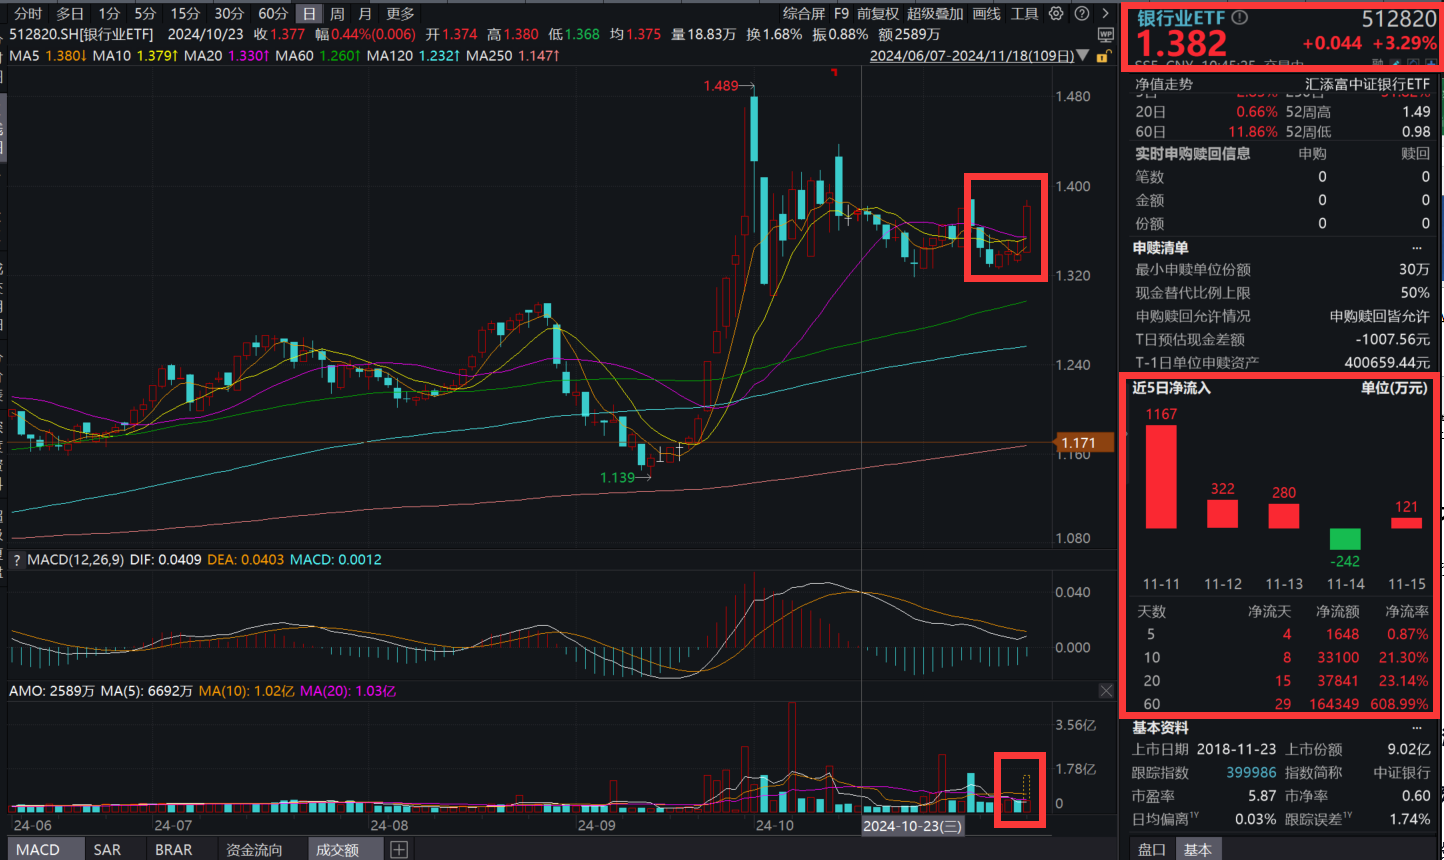Select the 资金流向 indicator tab
1444x860 pixels.
click(x=254, y=850)
